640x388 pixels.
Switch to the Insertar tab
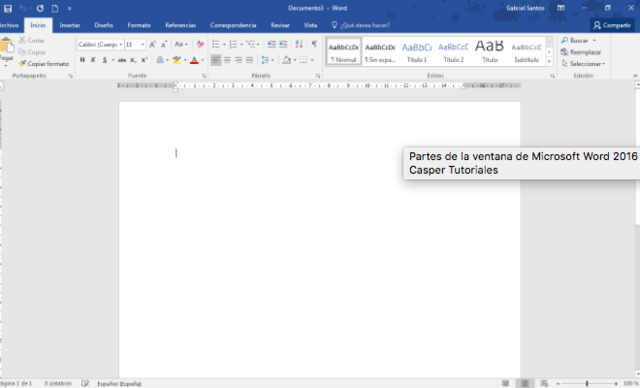coord(70,25)
